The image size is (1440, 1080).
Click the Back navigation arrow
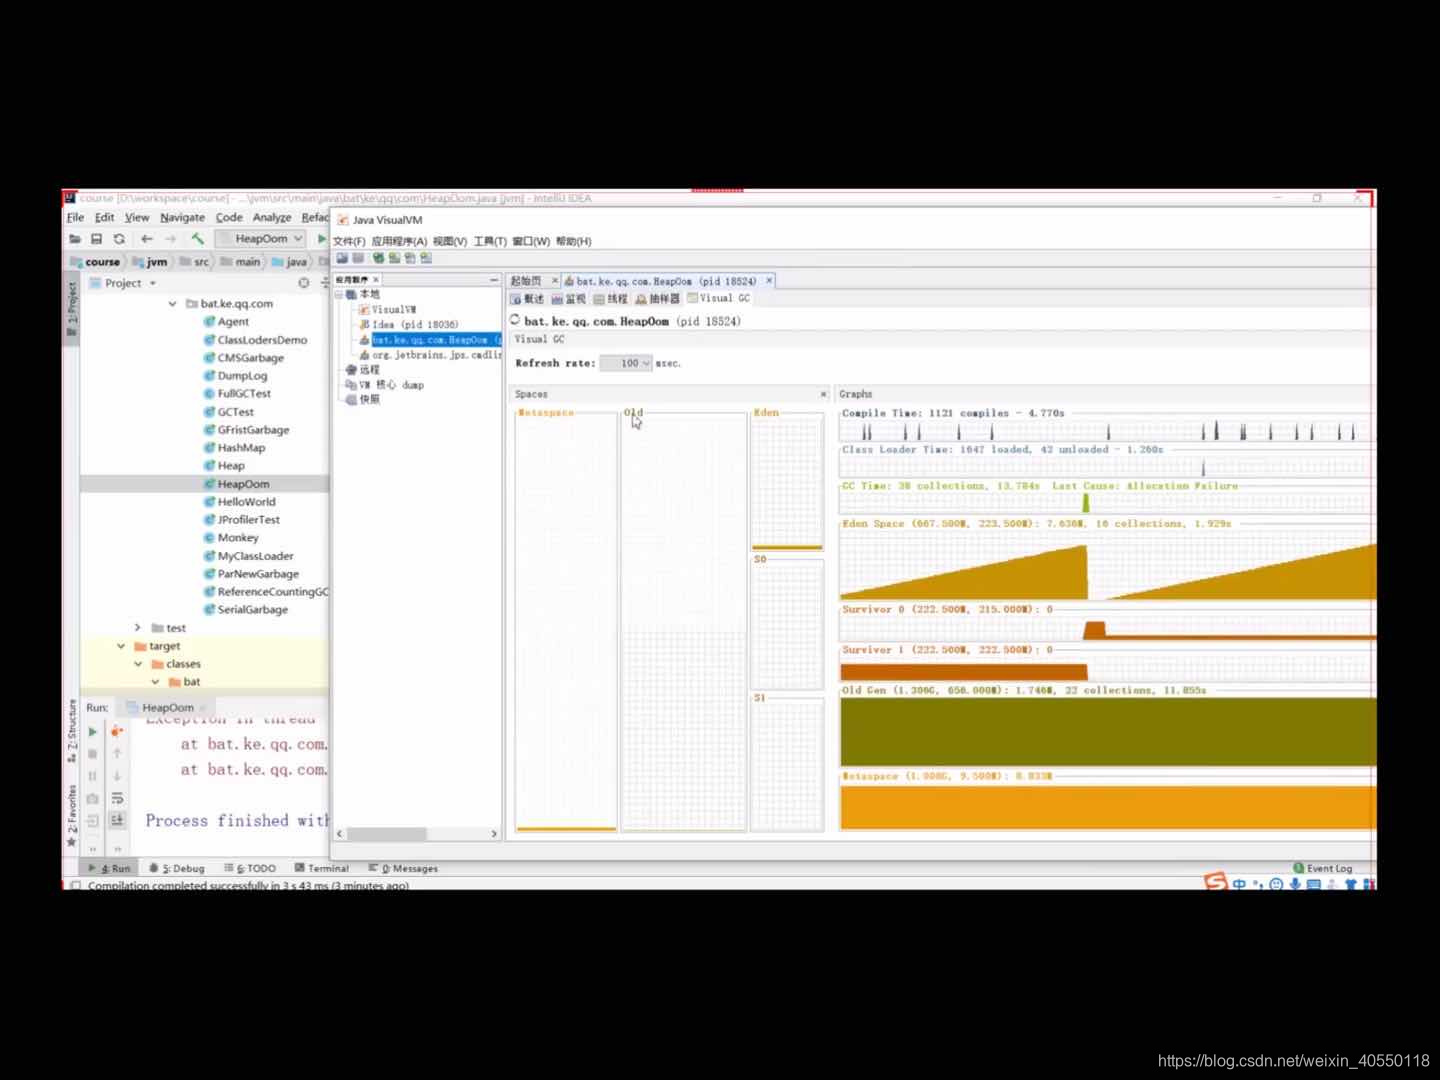point(147,239)
